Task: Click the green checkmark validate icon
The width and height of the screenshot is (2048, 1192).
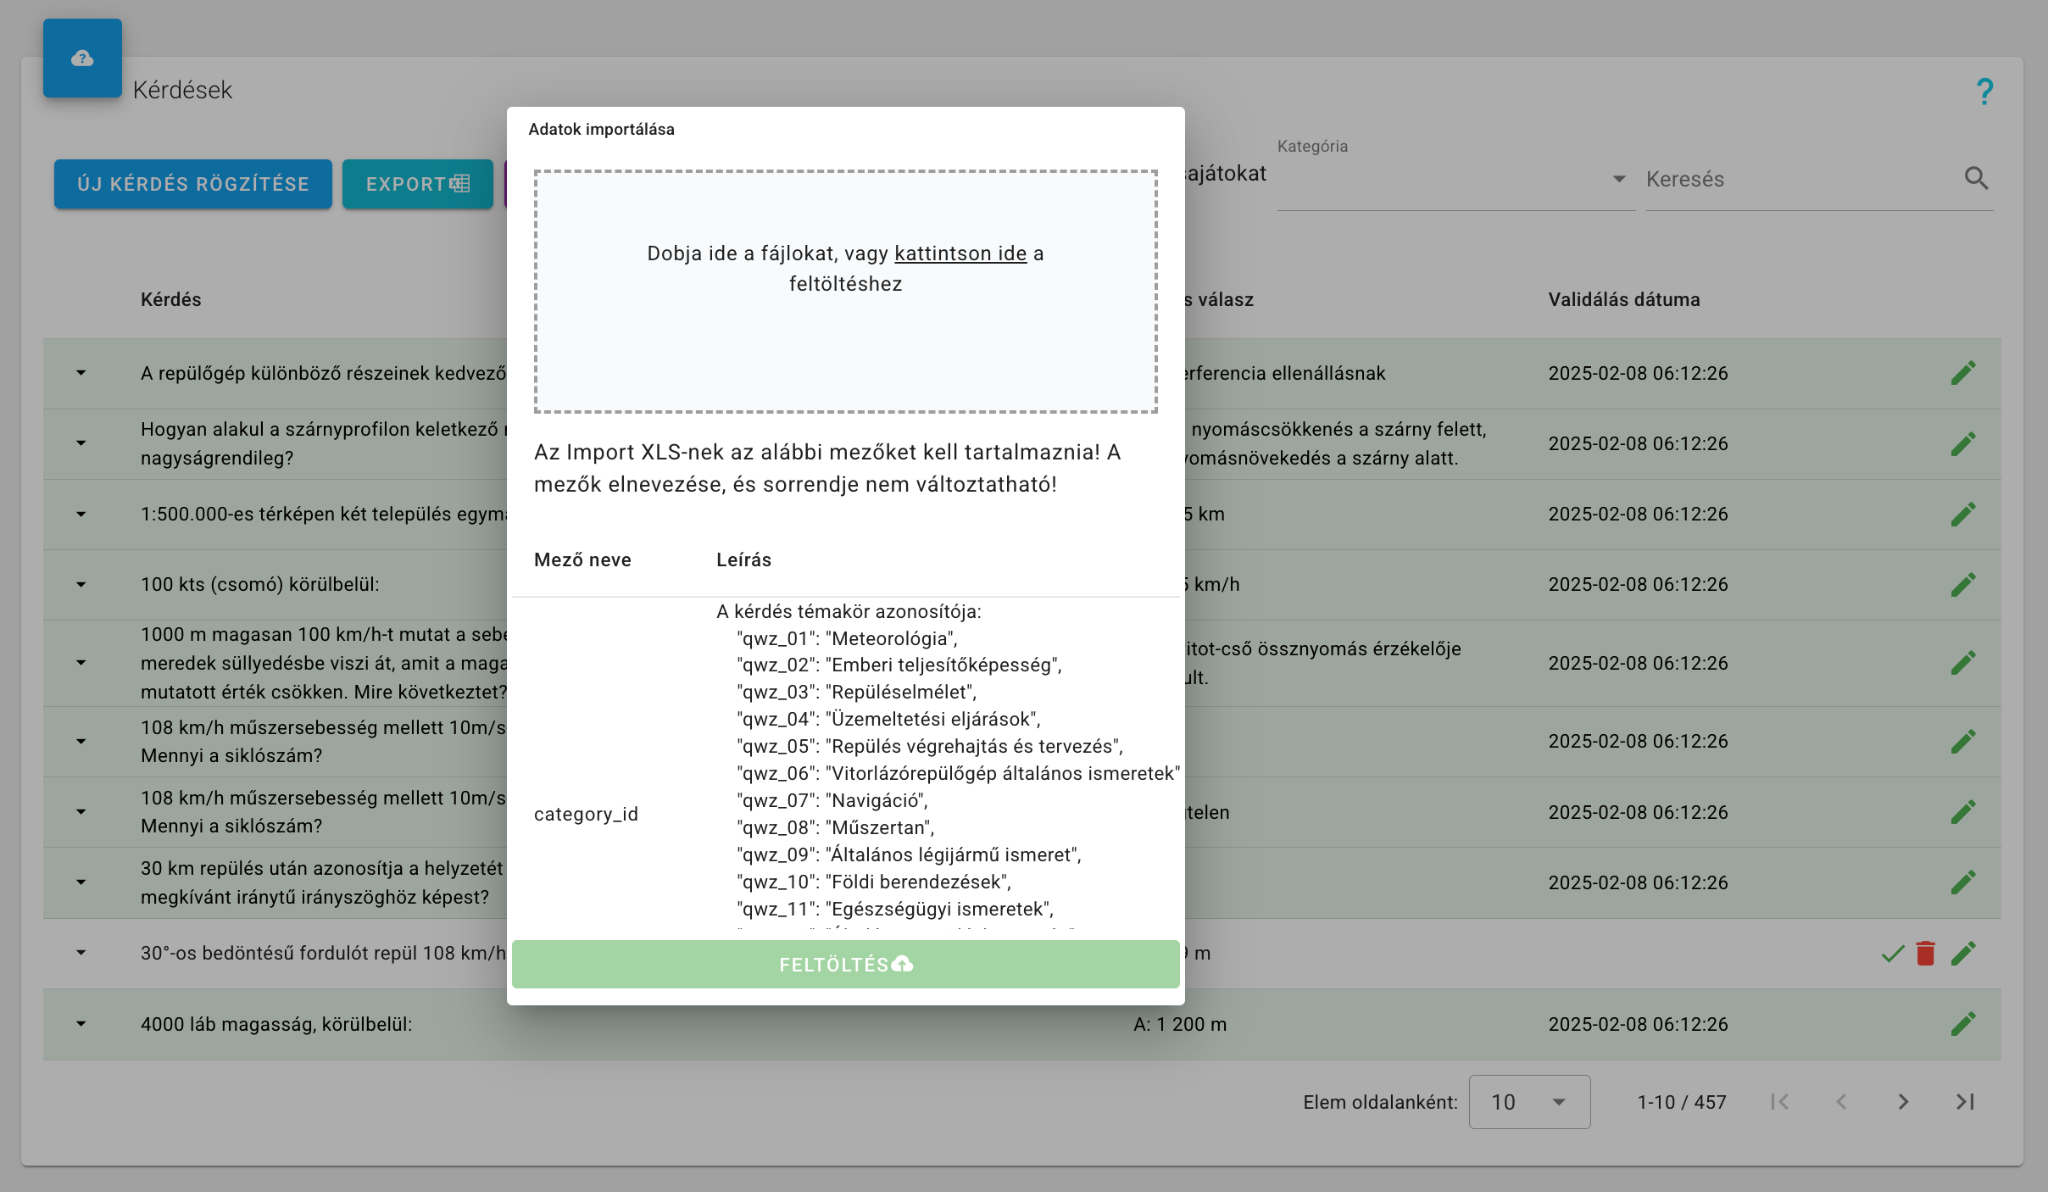Action: 1892,954
